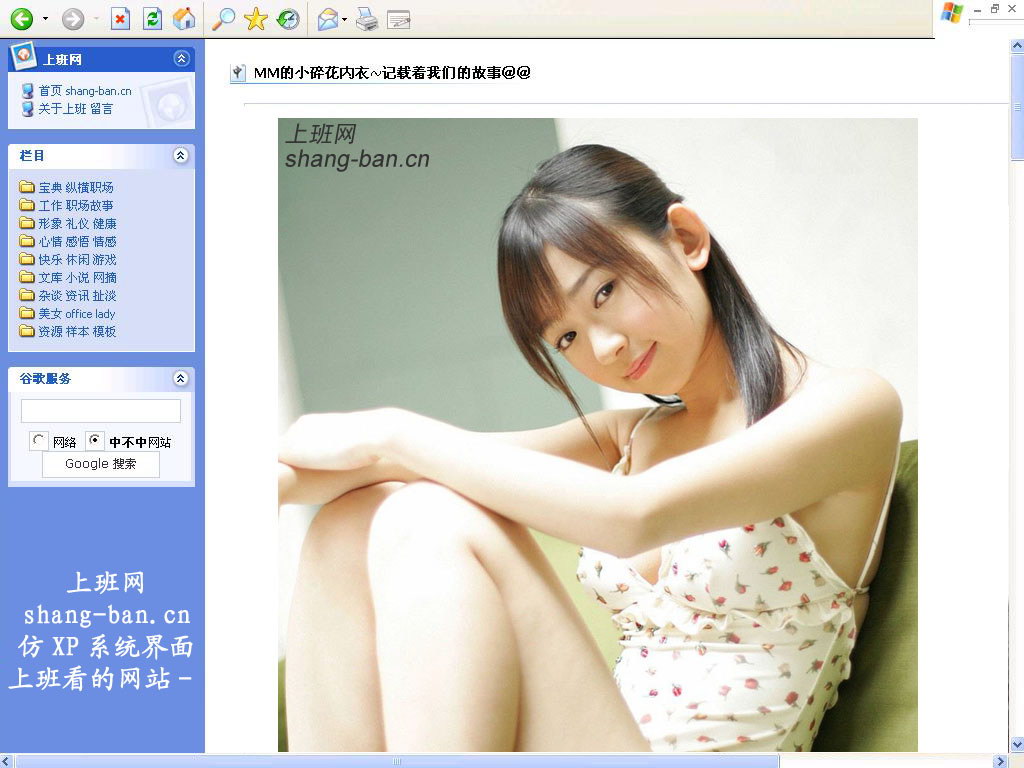Click computer icon beside 关于上班 留言
Viewport: 1024px width, 768px height.
tap(27, 108)
